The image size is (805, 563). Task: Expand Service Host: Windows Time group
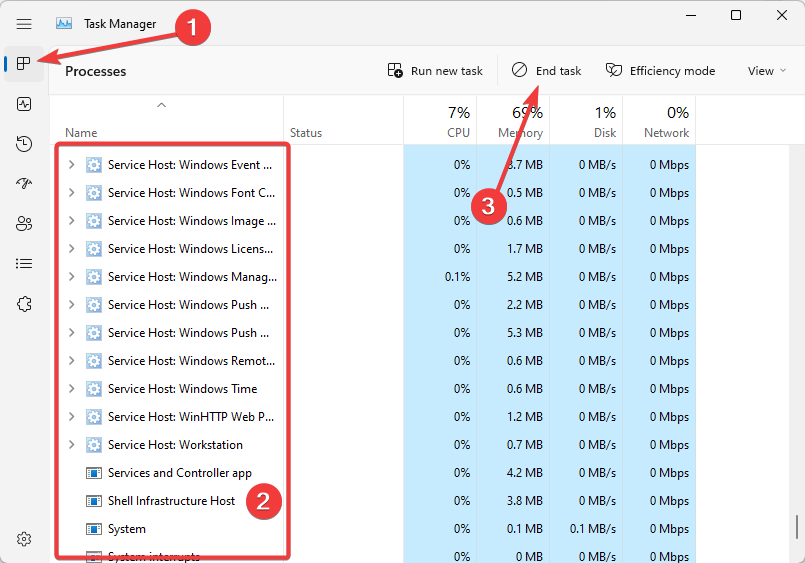(71, 389)
